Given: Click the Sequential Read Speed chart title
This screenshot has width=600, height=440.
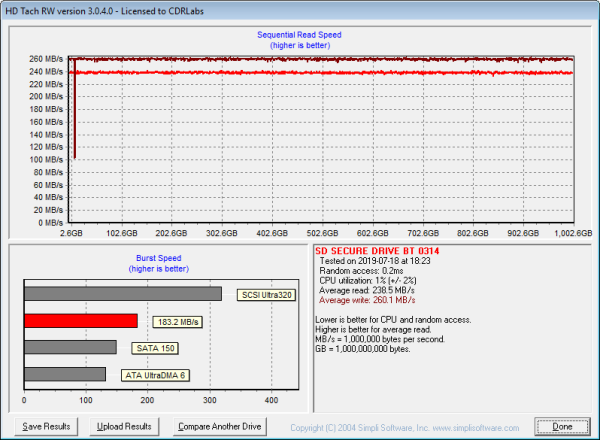Looking at the screenshot, I should 300,36.
